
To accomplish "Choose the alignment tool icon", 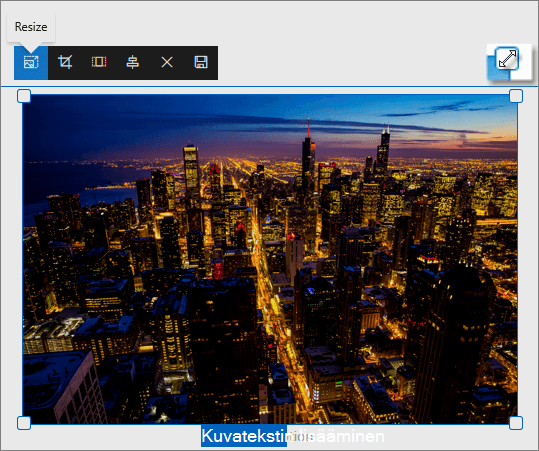I will coord(133,63).
